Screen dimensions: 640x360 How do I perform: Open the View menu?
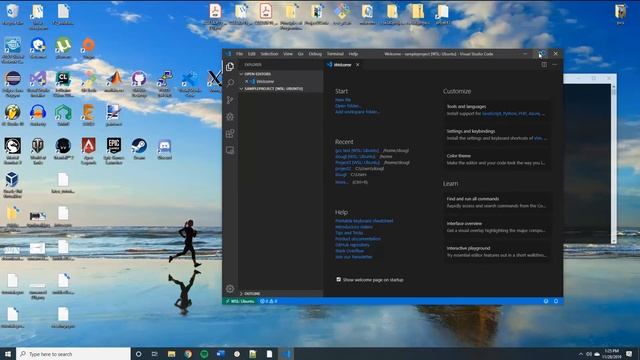click(288, 54)
